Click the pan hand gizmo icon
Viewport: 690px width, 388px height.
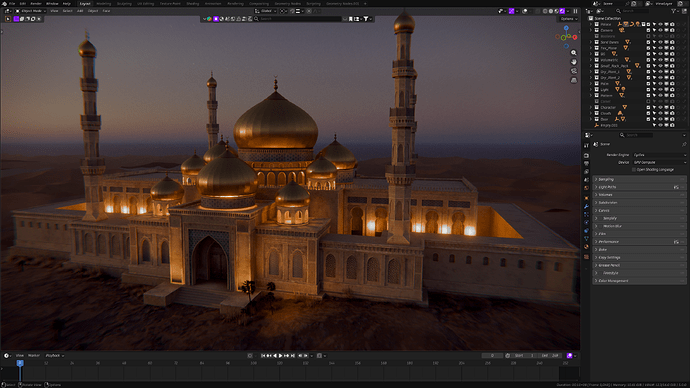click(x=574, y=62)
